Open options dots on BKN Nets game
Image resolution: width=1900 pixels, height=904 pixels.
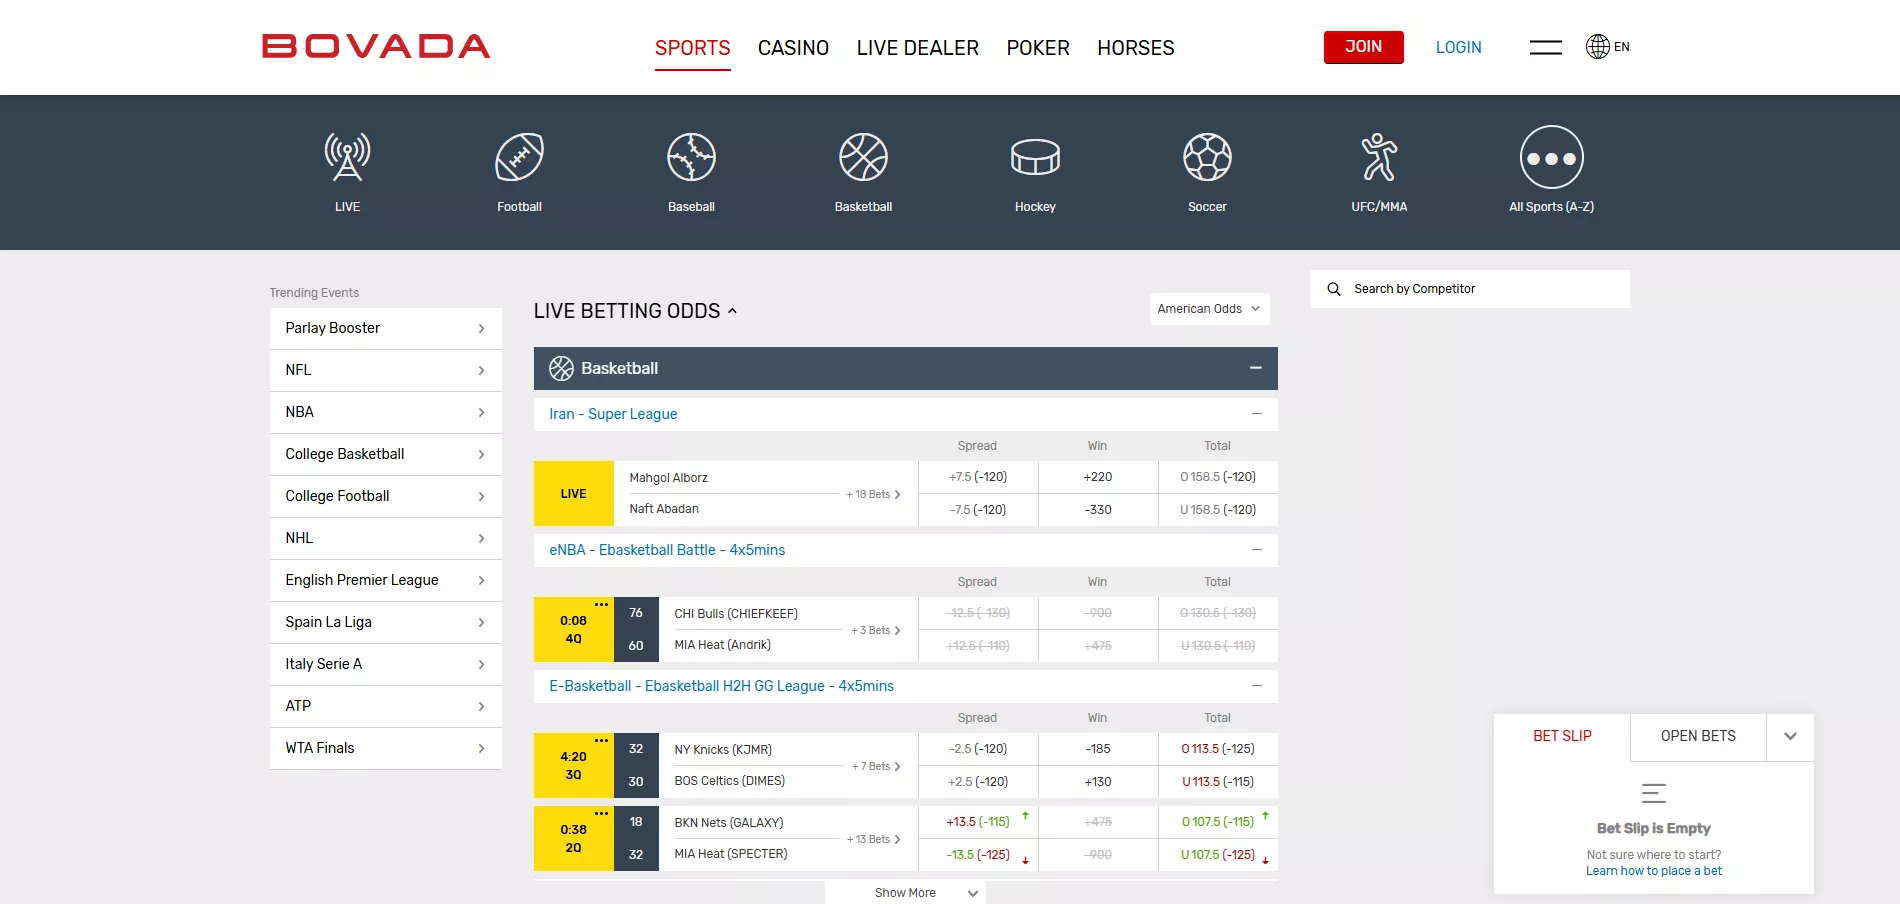601,813
